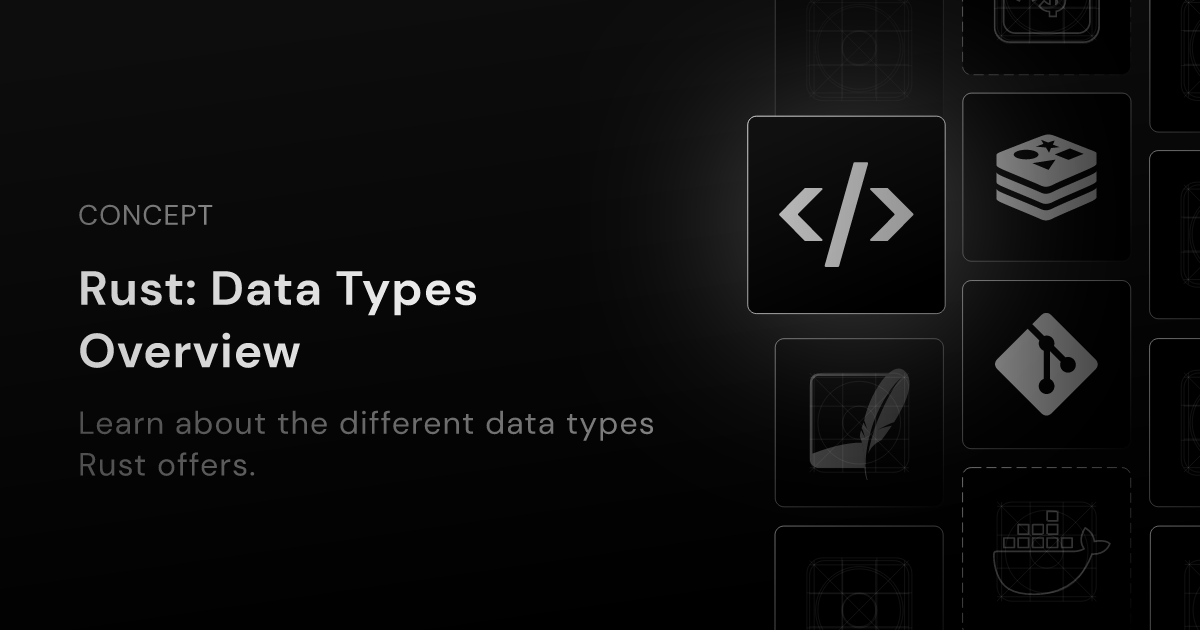This screenshot has height=630, width=1200.
Task: Open the Git branch diamond icon
Action: click(1046, 364)
